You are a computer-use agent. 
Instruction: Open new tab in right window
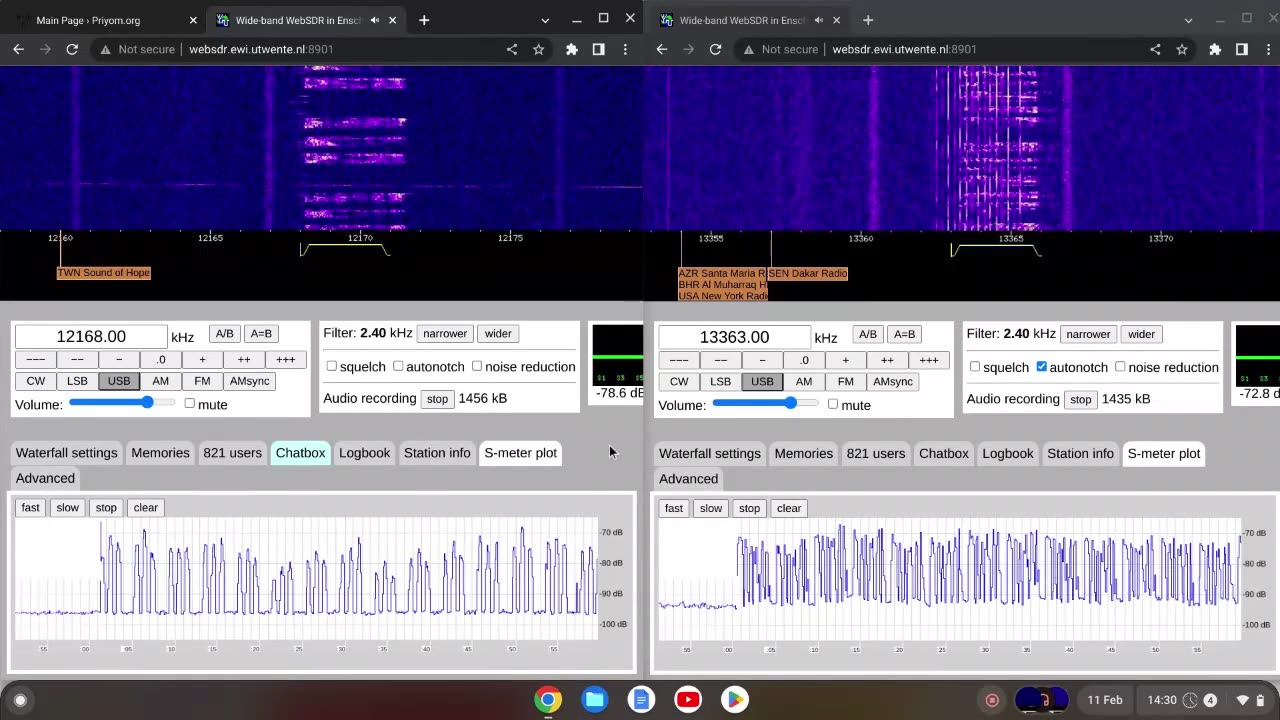867,20
